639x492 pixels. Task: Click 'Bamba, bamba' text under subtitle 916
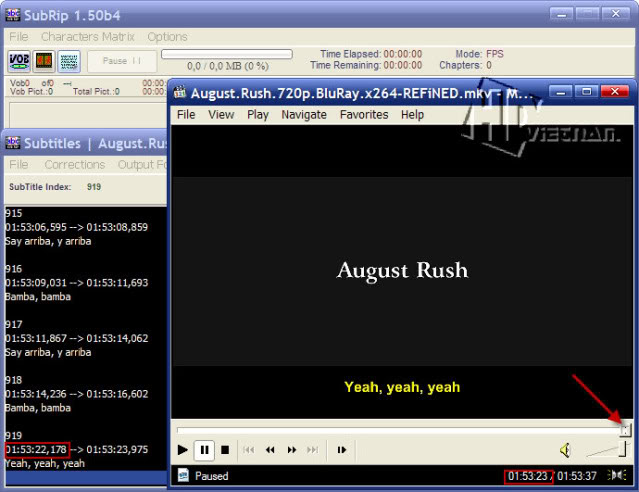click(x=37, y=297)
